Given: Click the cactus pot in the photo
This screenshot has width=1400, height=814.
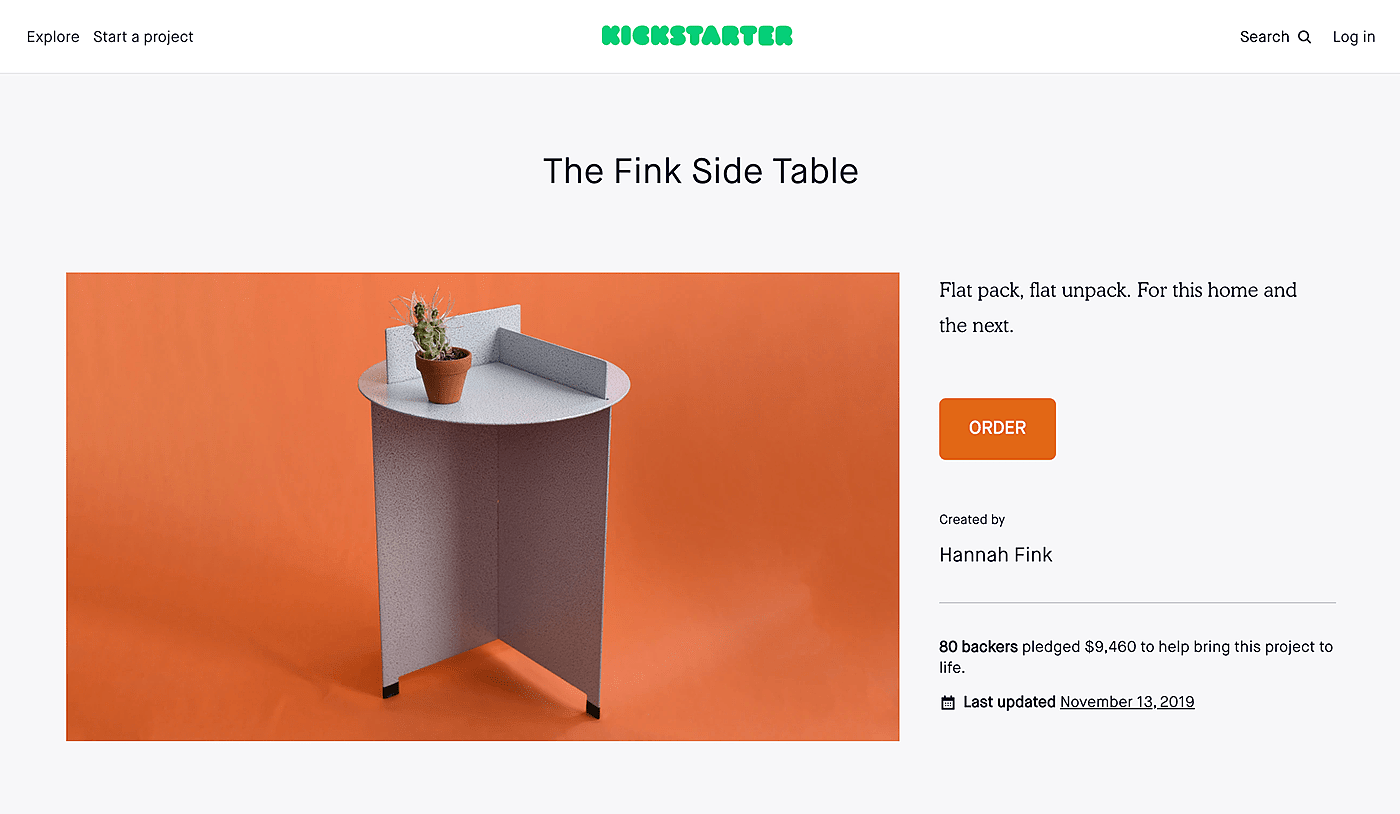Looking at the screenshot, I should click(443, 375).
